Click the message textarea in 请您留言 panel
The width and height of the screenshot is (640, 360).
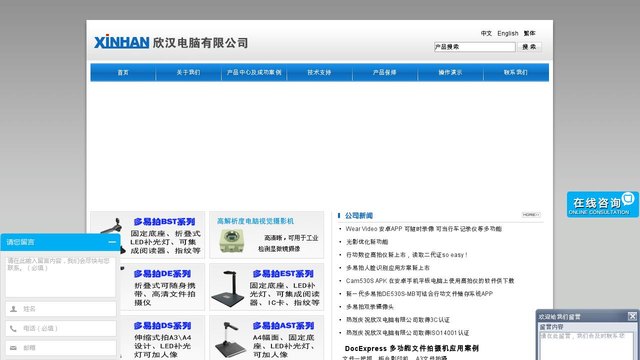[x=60, y=276]
